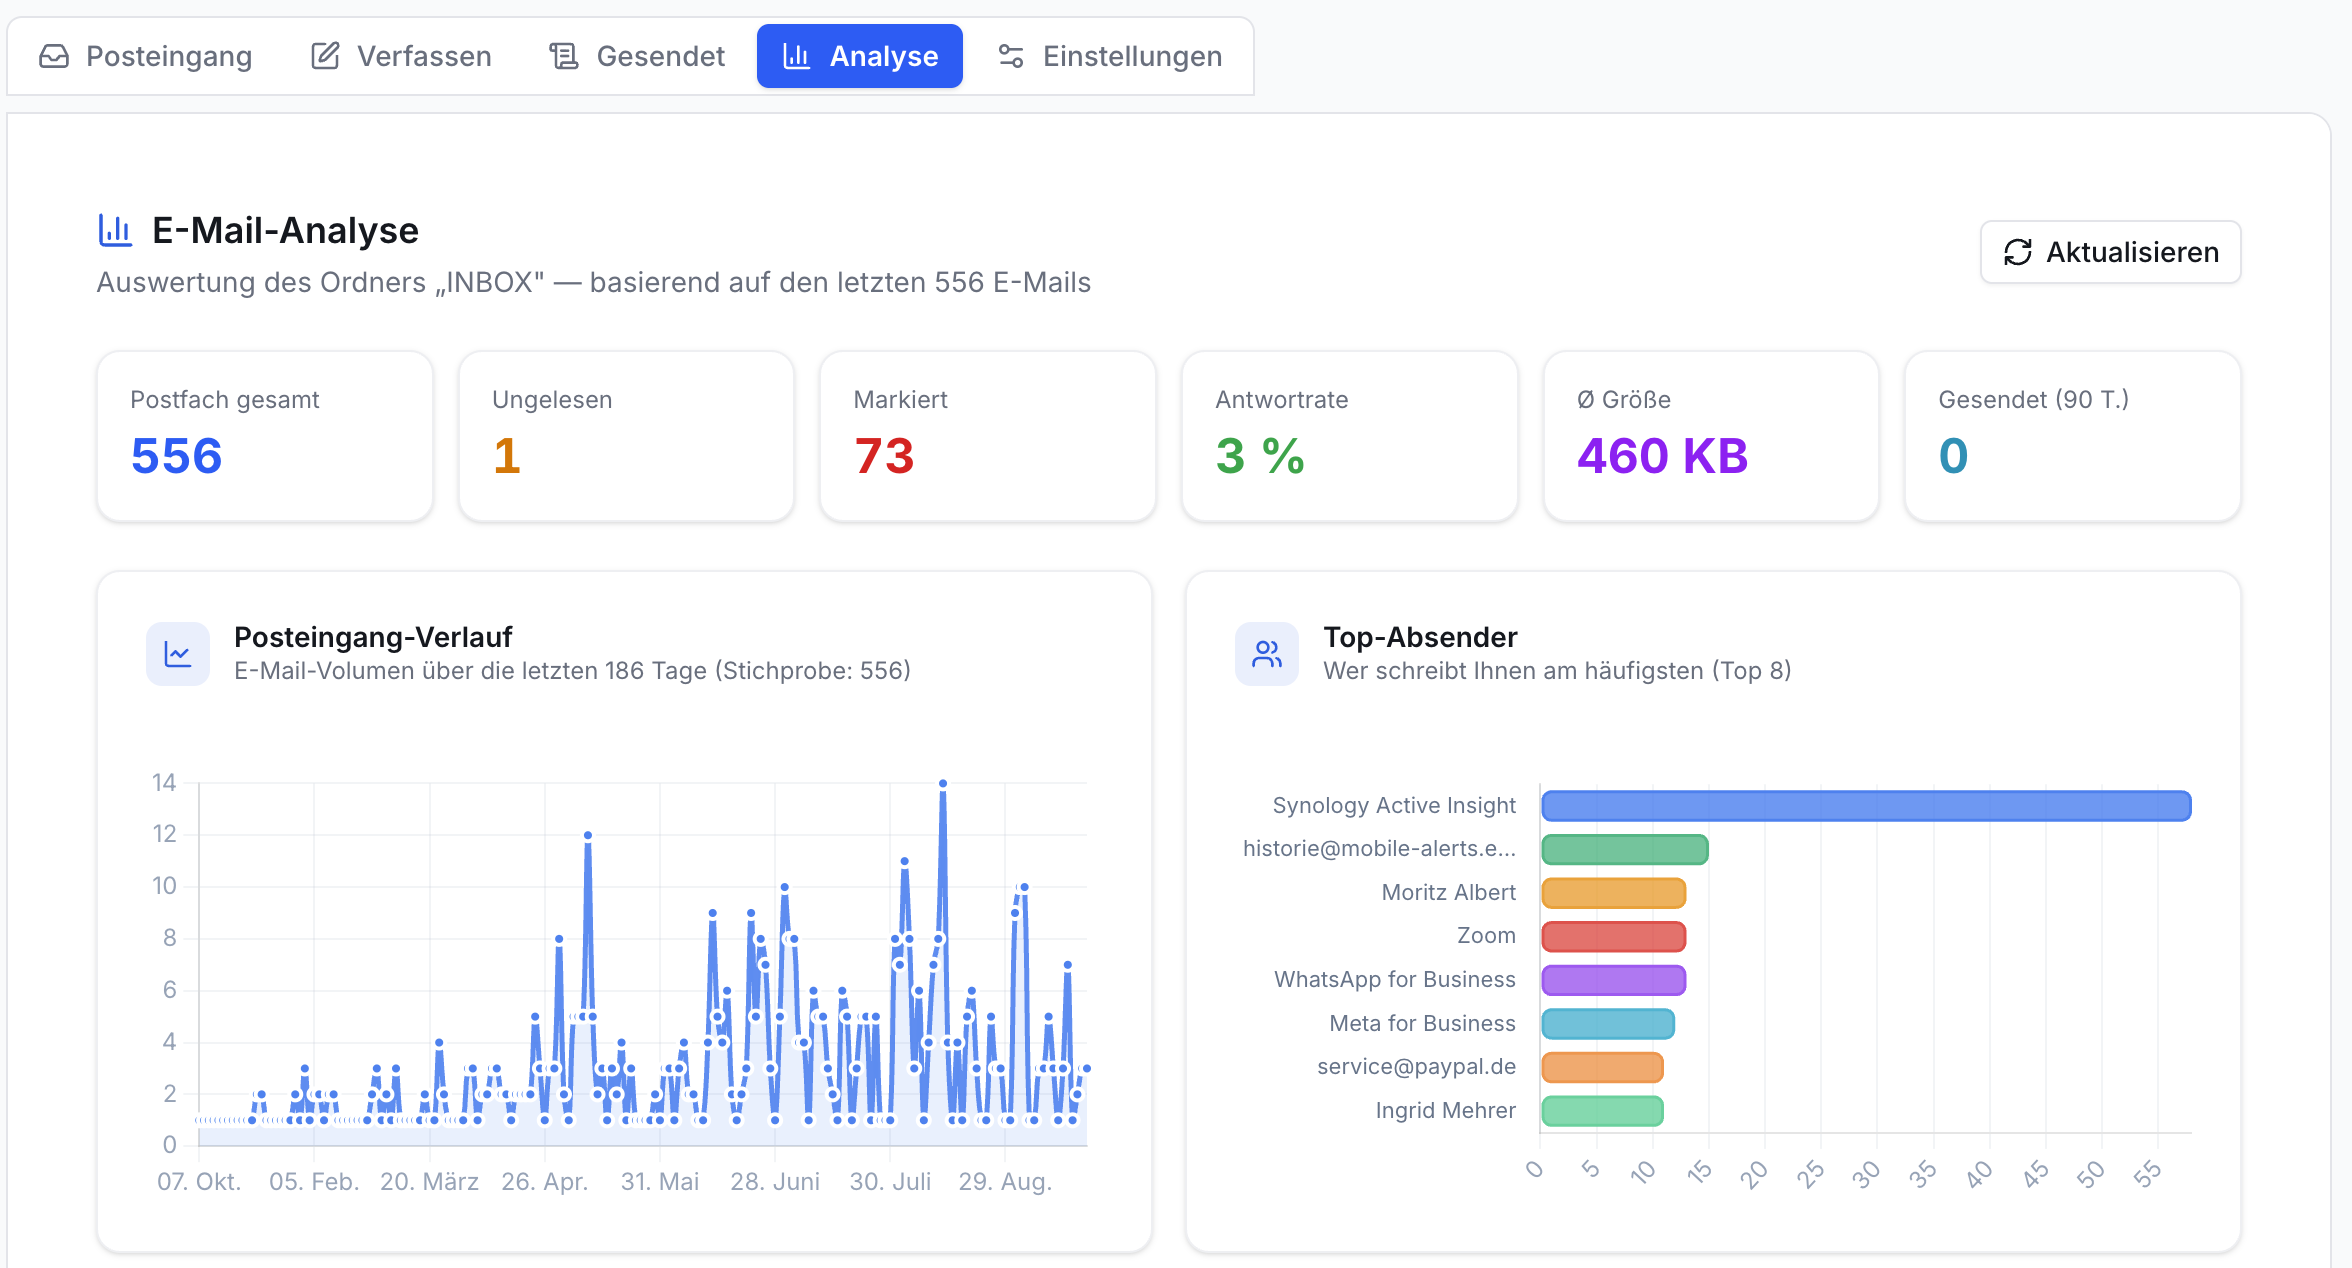This screenshot has height=1268, width=2352.
Task: Click the inbox icon beside Posteingang
Action: (x=54, y=56)
